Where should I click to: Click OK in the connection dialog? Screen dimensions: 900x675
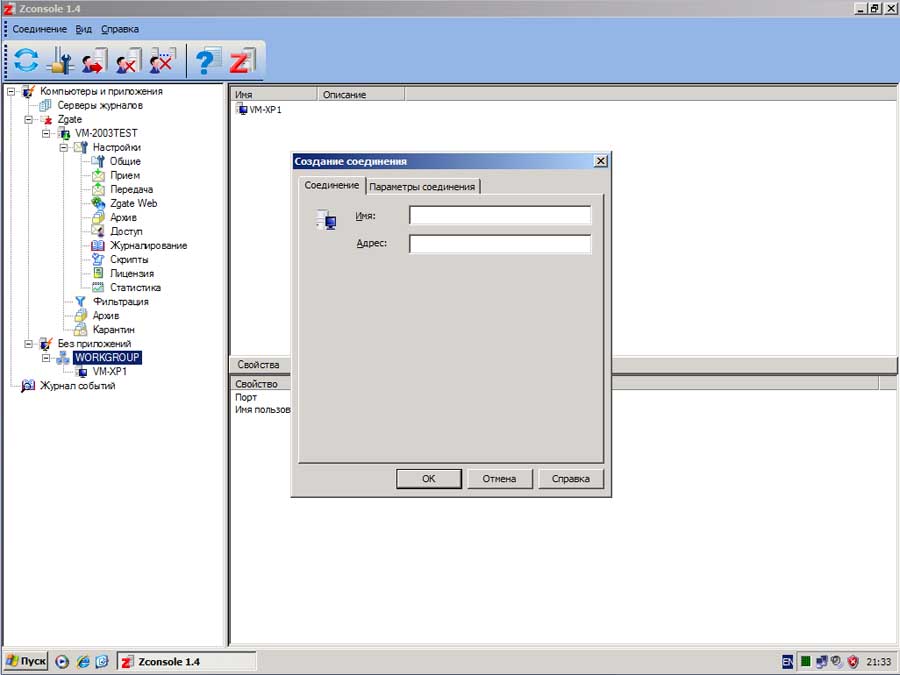(429, 479)
